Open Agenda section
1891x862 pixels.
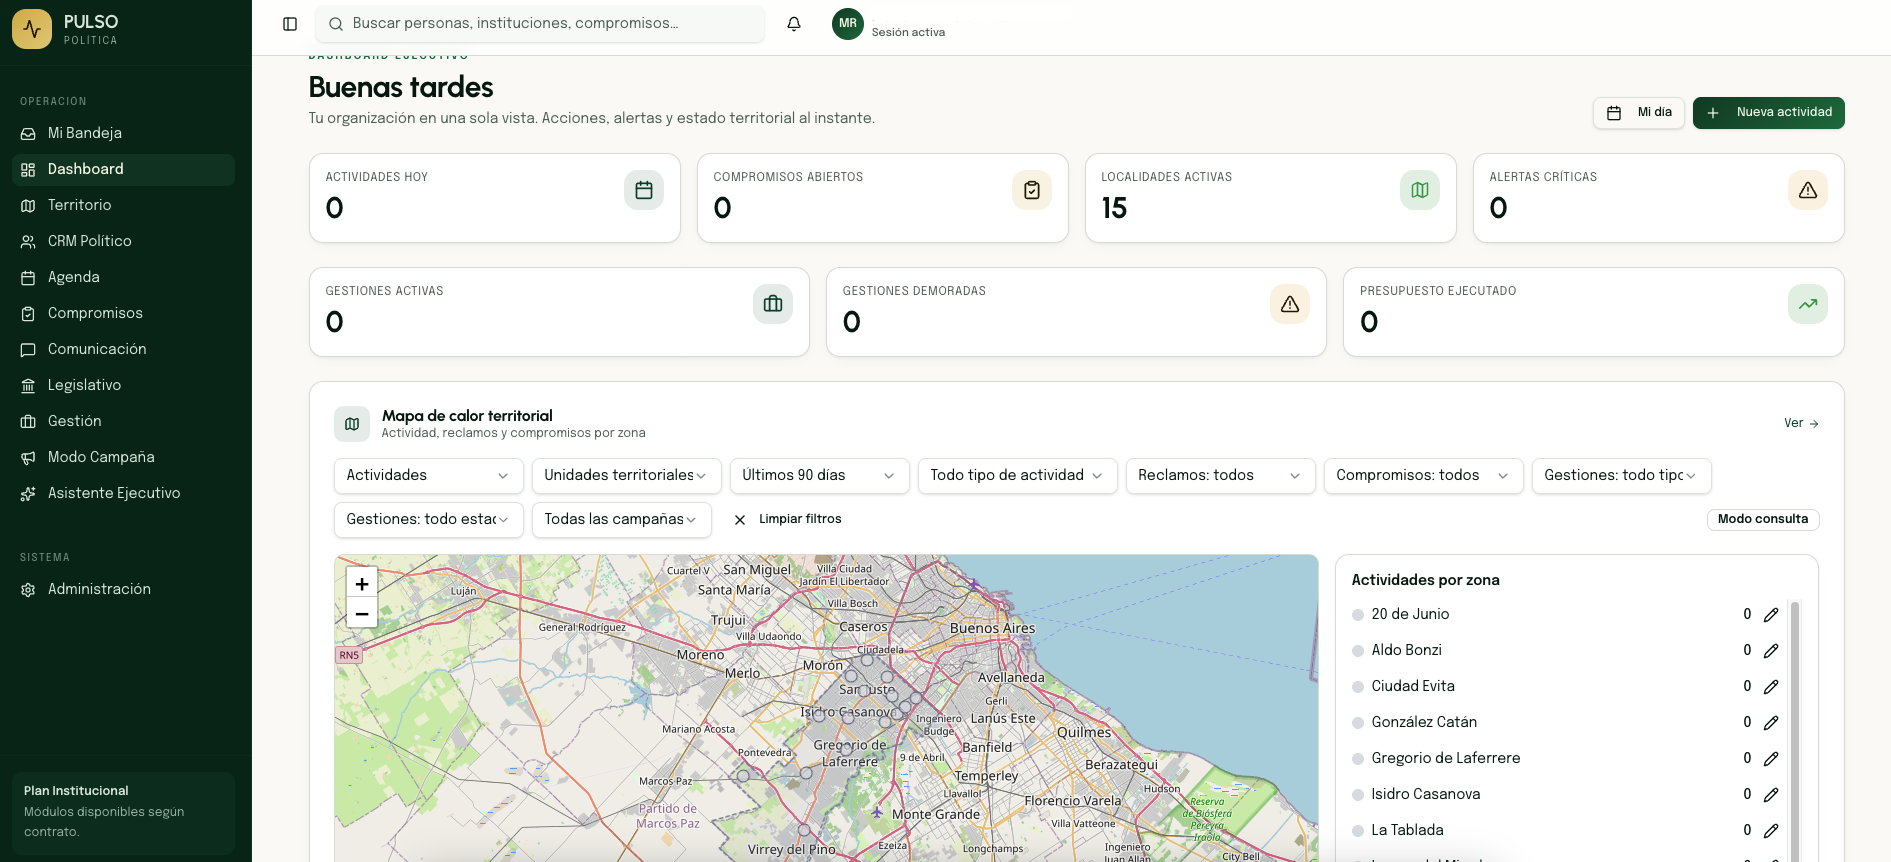coord(123,278)
